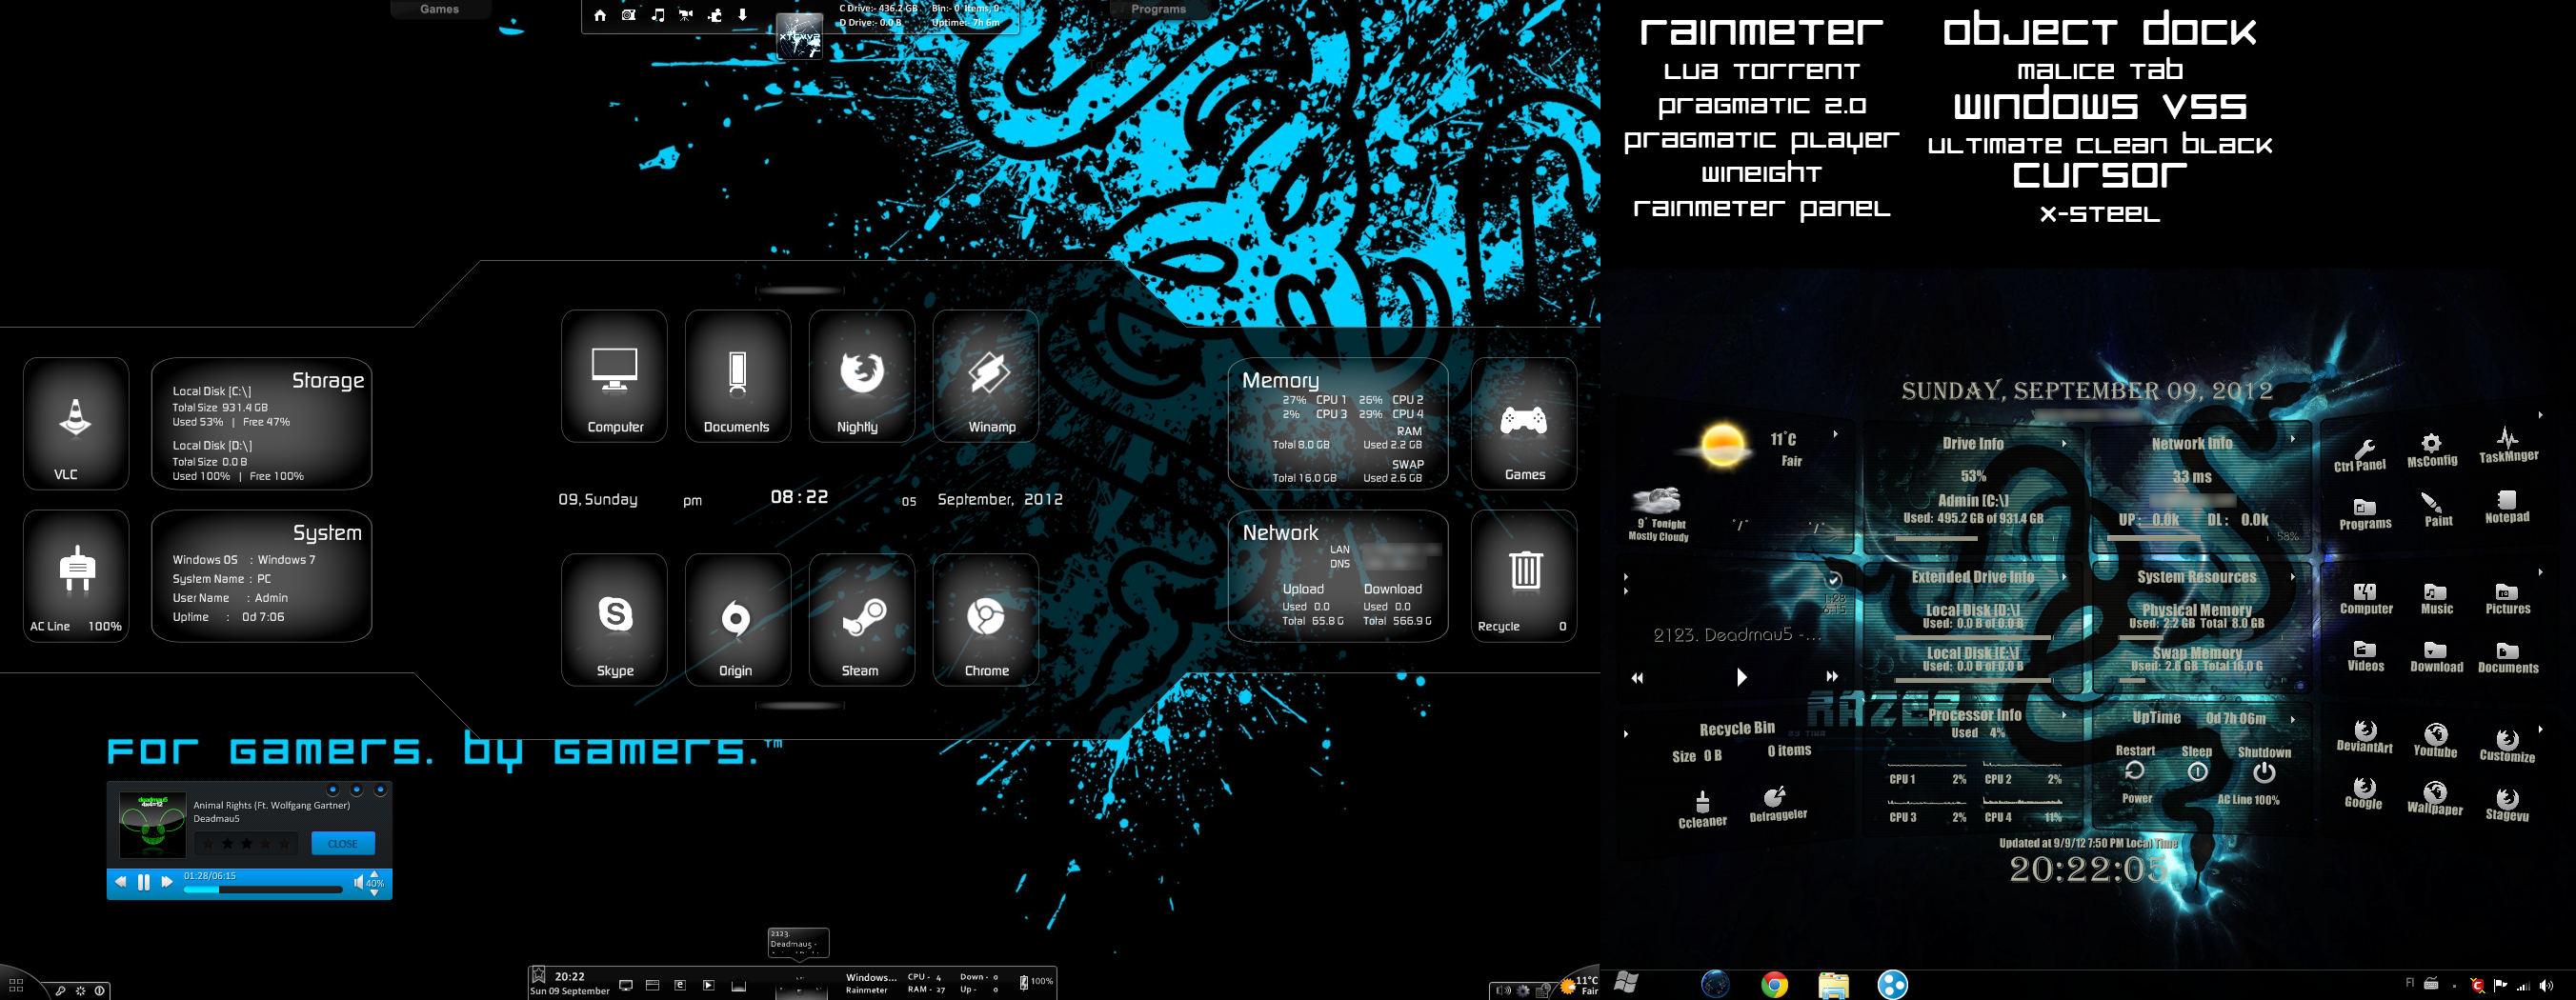This screenshot has width=2576, height=1000.
Task: Open the VLC launcher tile
Action: click(x=76, y=423)
